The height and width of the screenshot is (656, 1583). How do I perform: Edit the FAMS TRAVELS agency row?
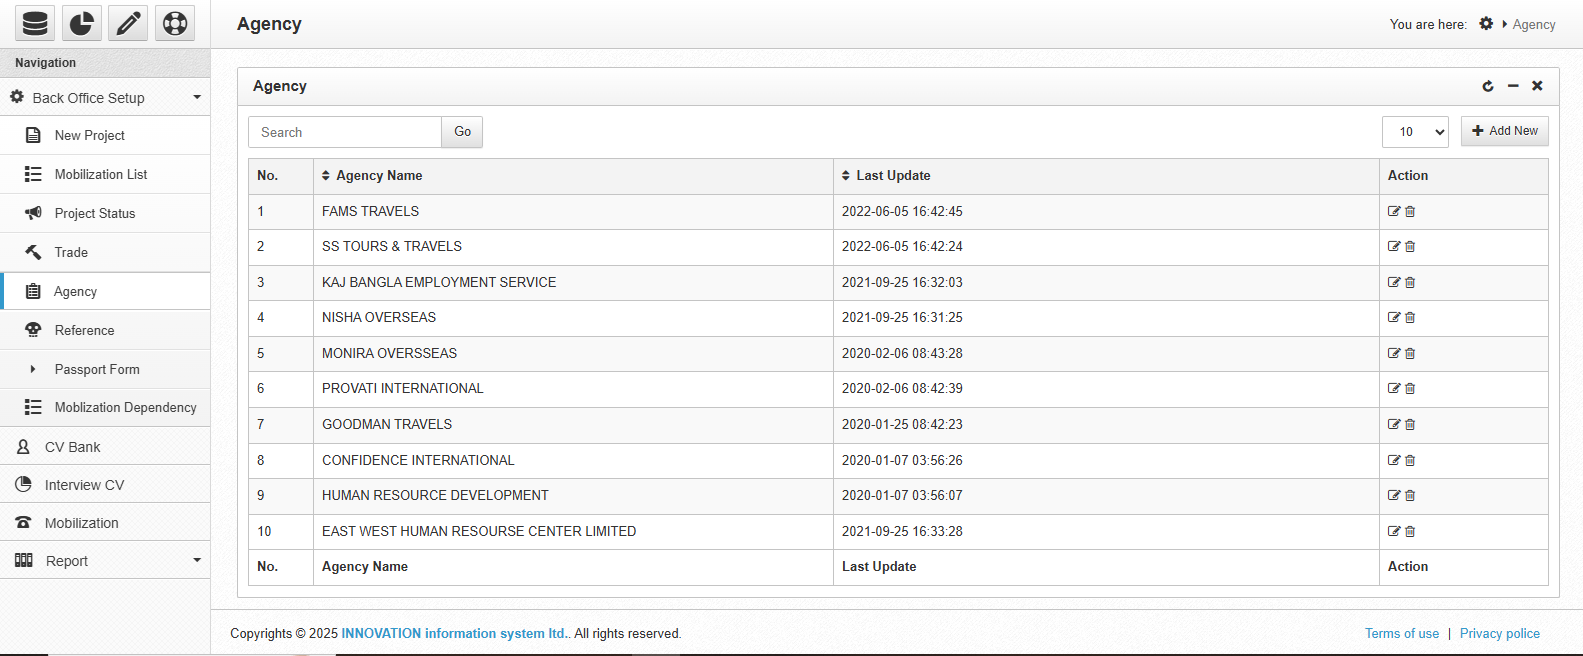point(1394,211)
